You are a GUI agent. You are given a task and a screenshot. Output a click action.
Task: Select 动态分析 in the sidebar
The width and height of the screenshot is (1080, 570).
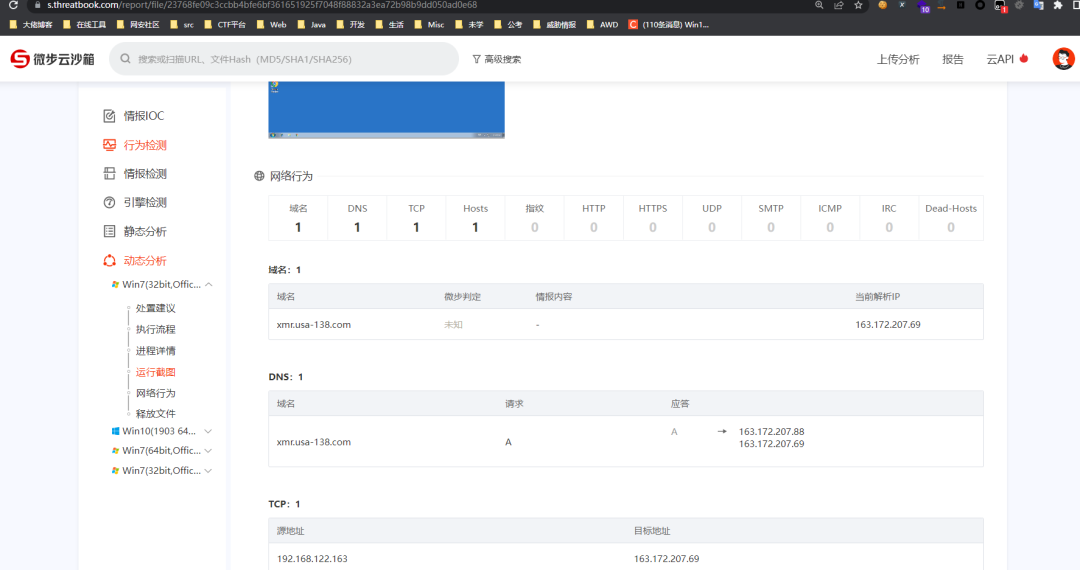pos(145,260)
